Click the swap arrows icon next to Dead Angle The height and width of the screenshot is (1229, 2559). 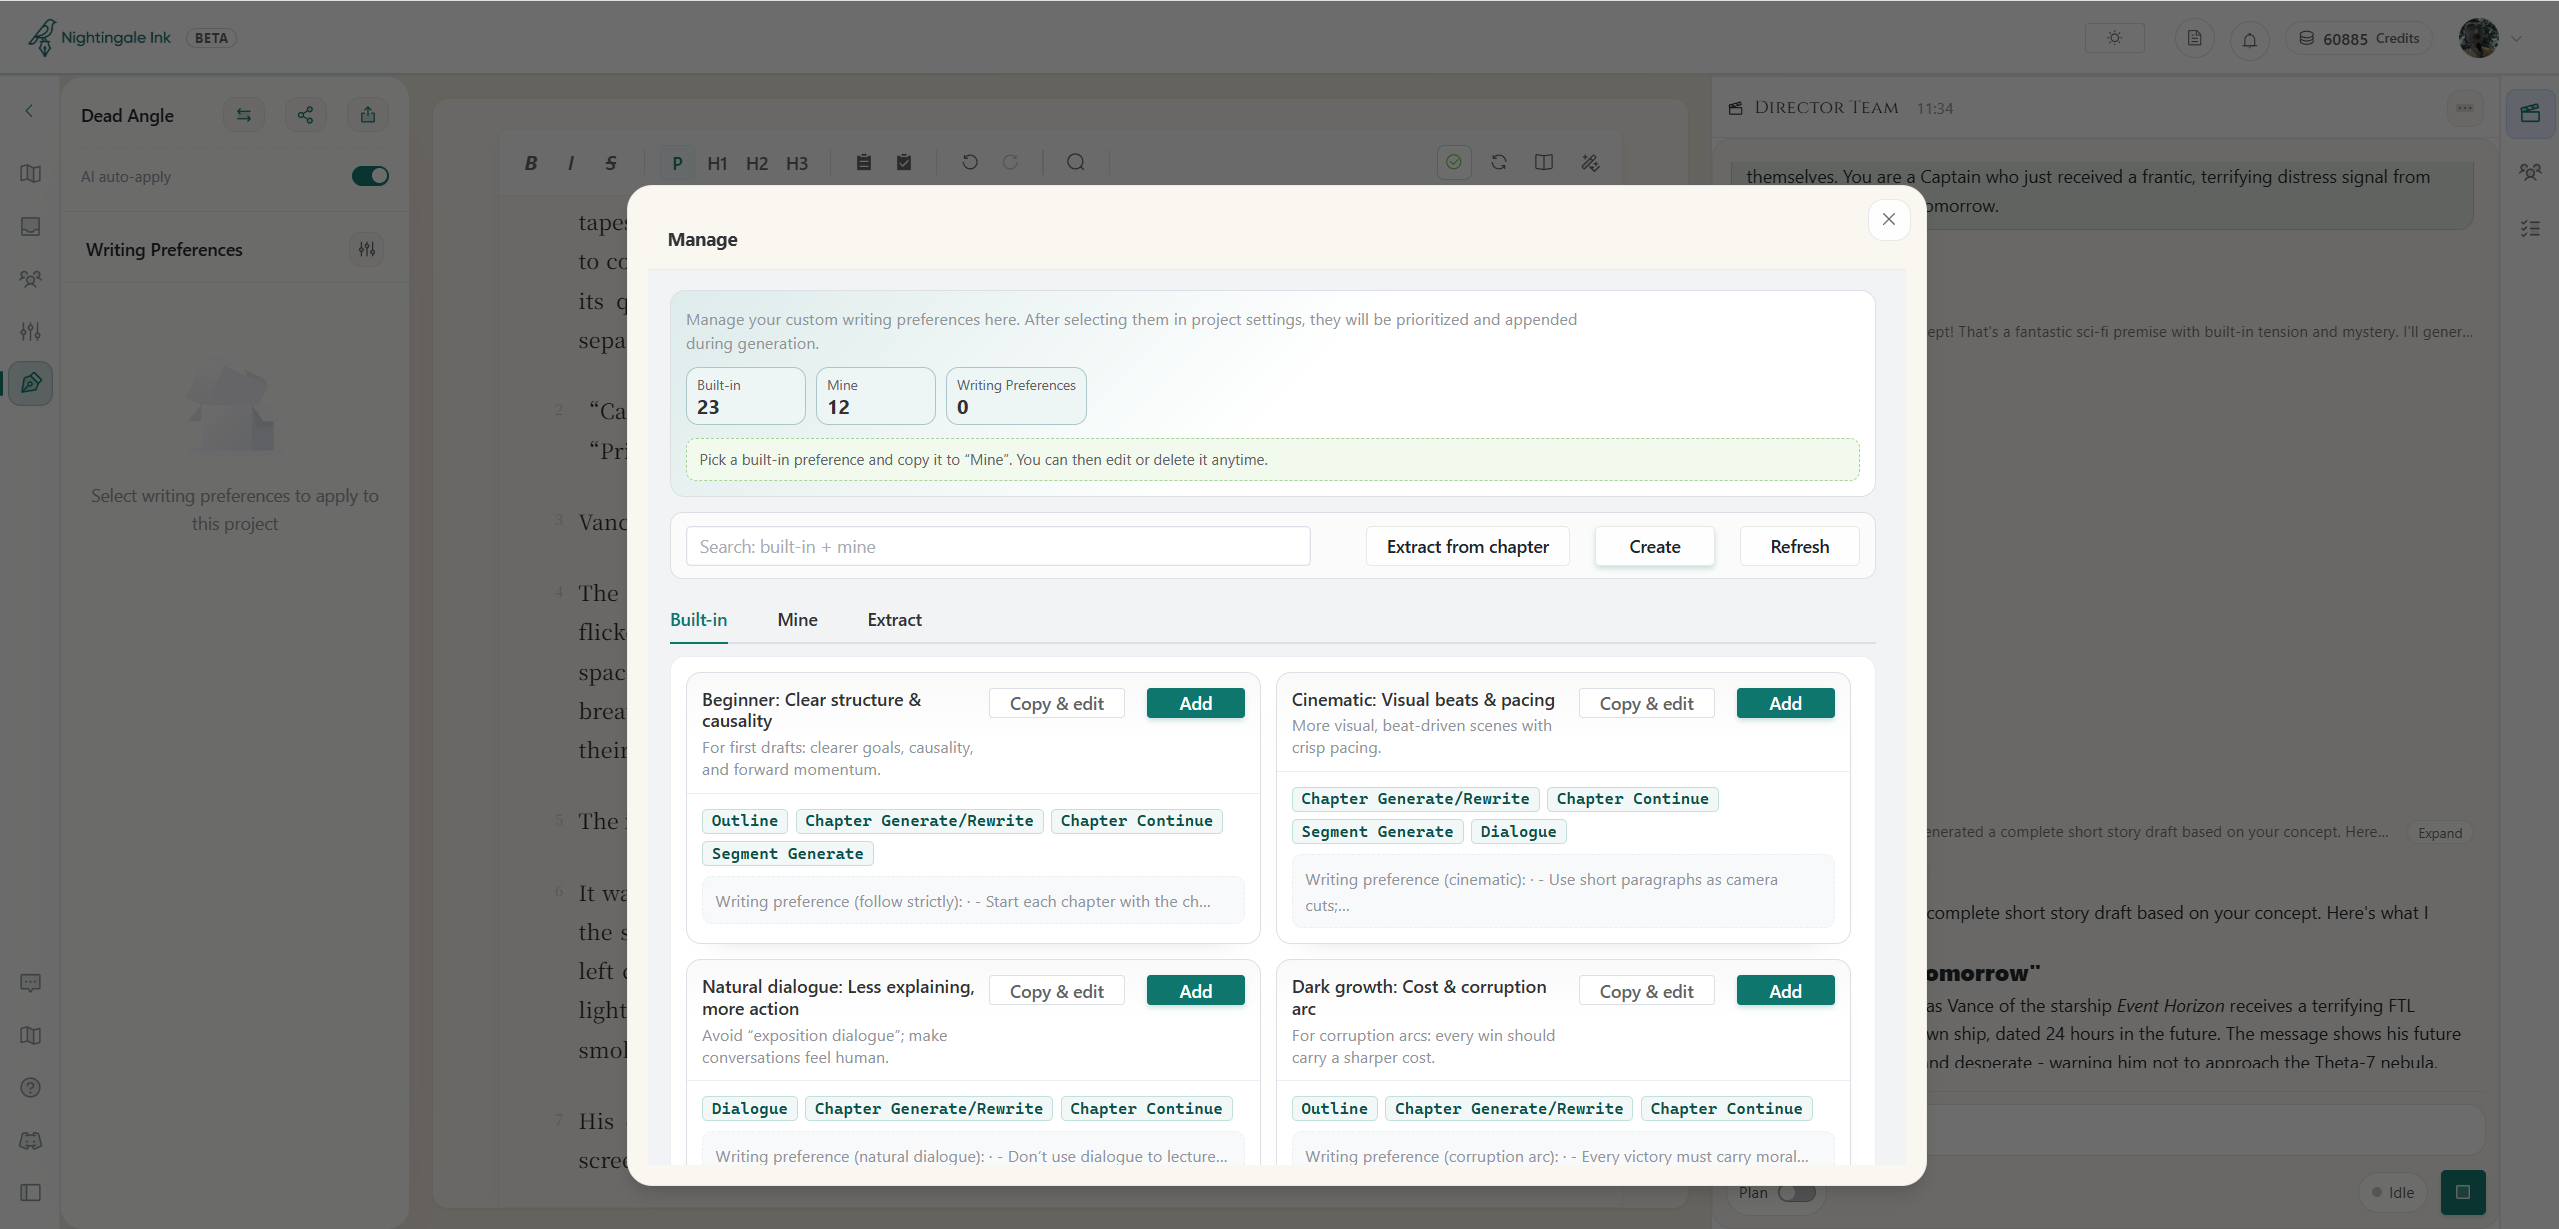click(x=243, y=115)
